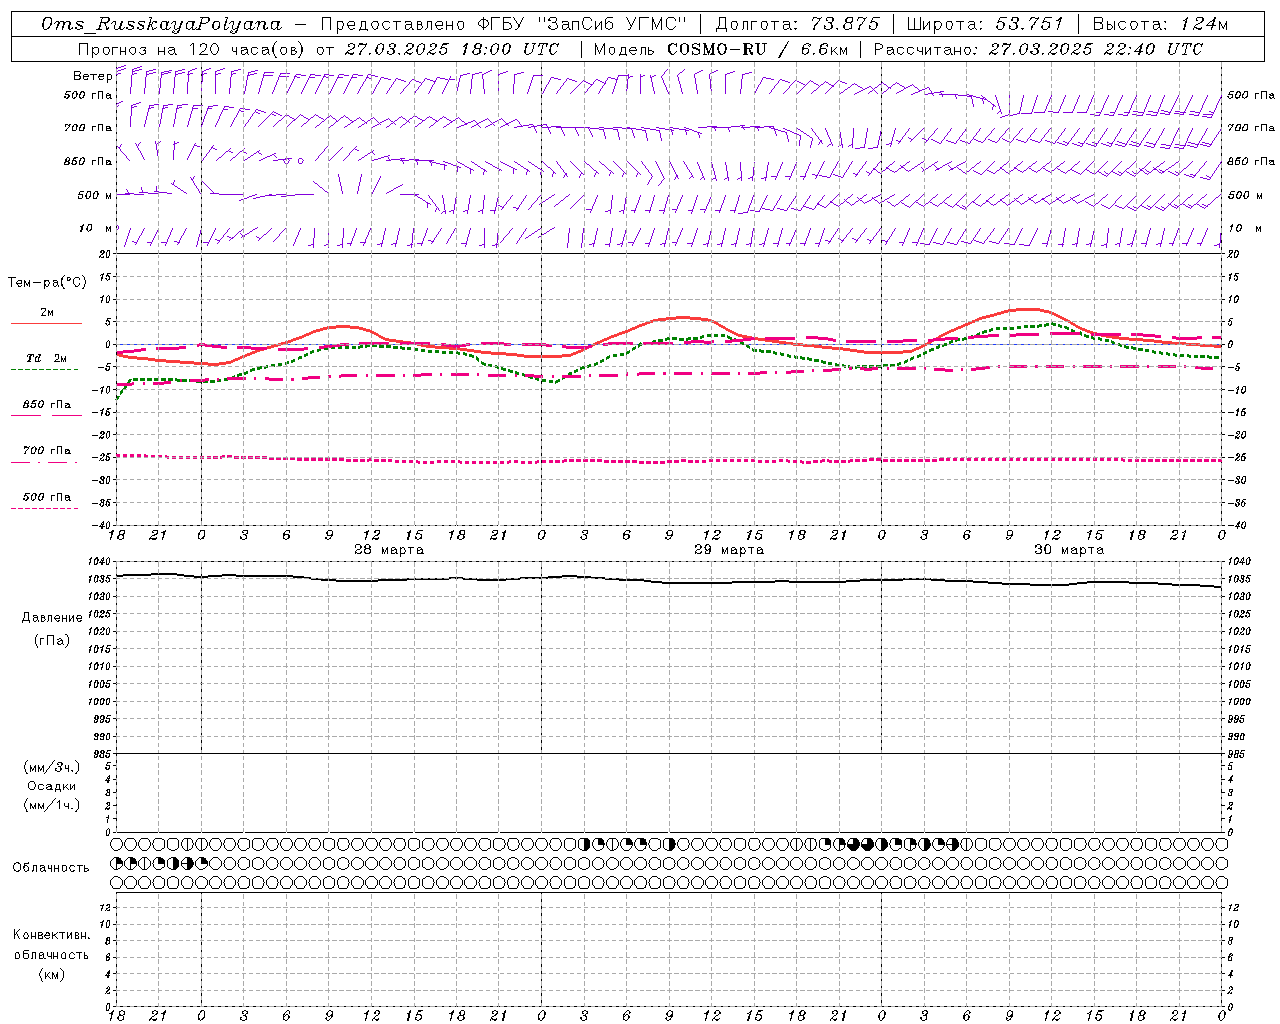Viewport: 1280px width, 1024px height.
Task: Select the 10 м wind level label on left axis
Action: pyautogui.click(x=95, y=228)
